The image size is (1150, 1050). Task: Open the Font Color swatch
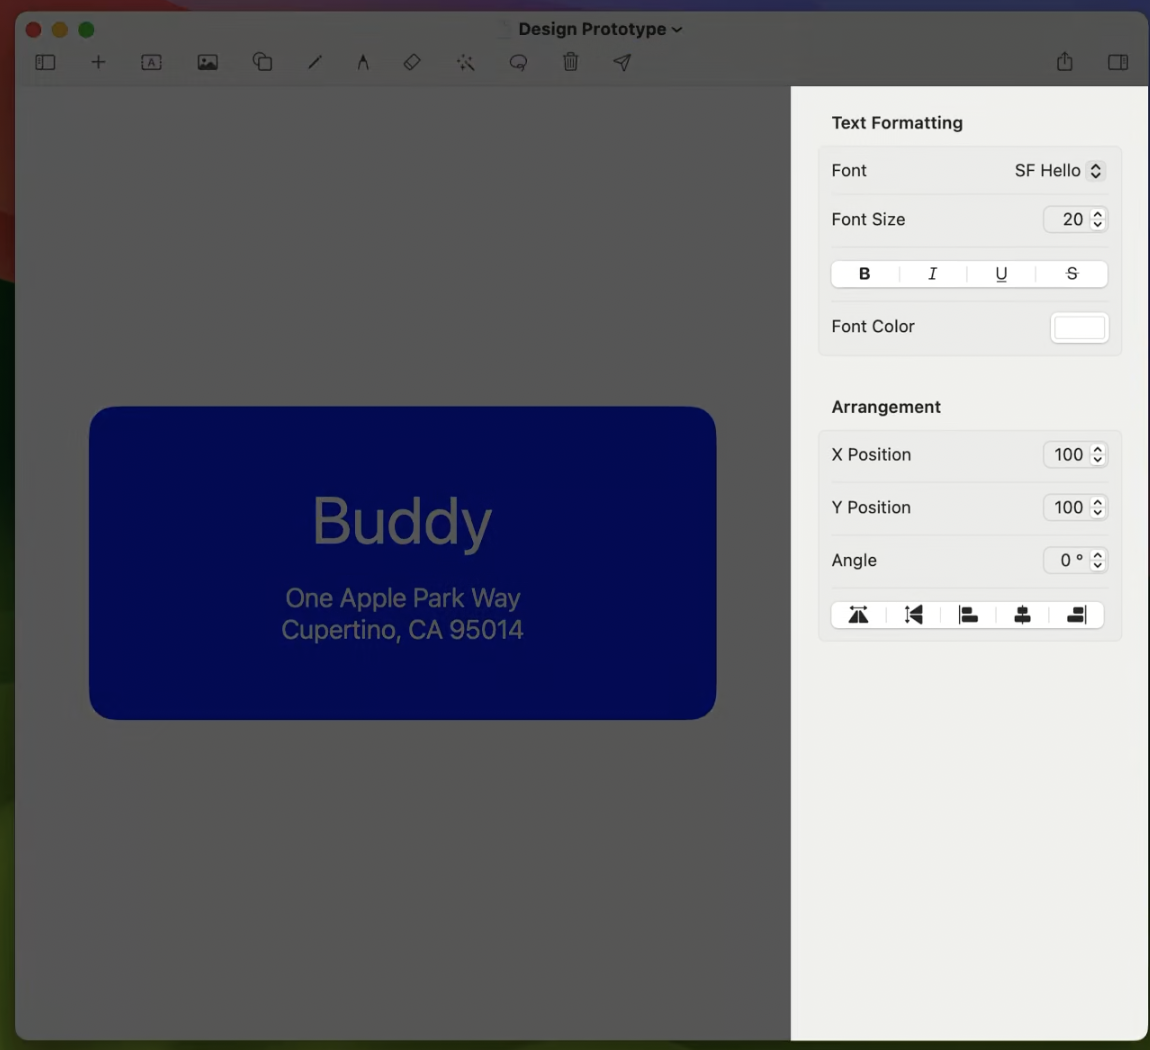click(x=1079, y=327)
